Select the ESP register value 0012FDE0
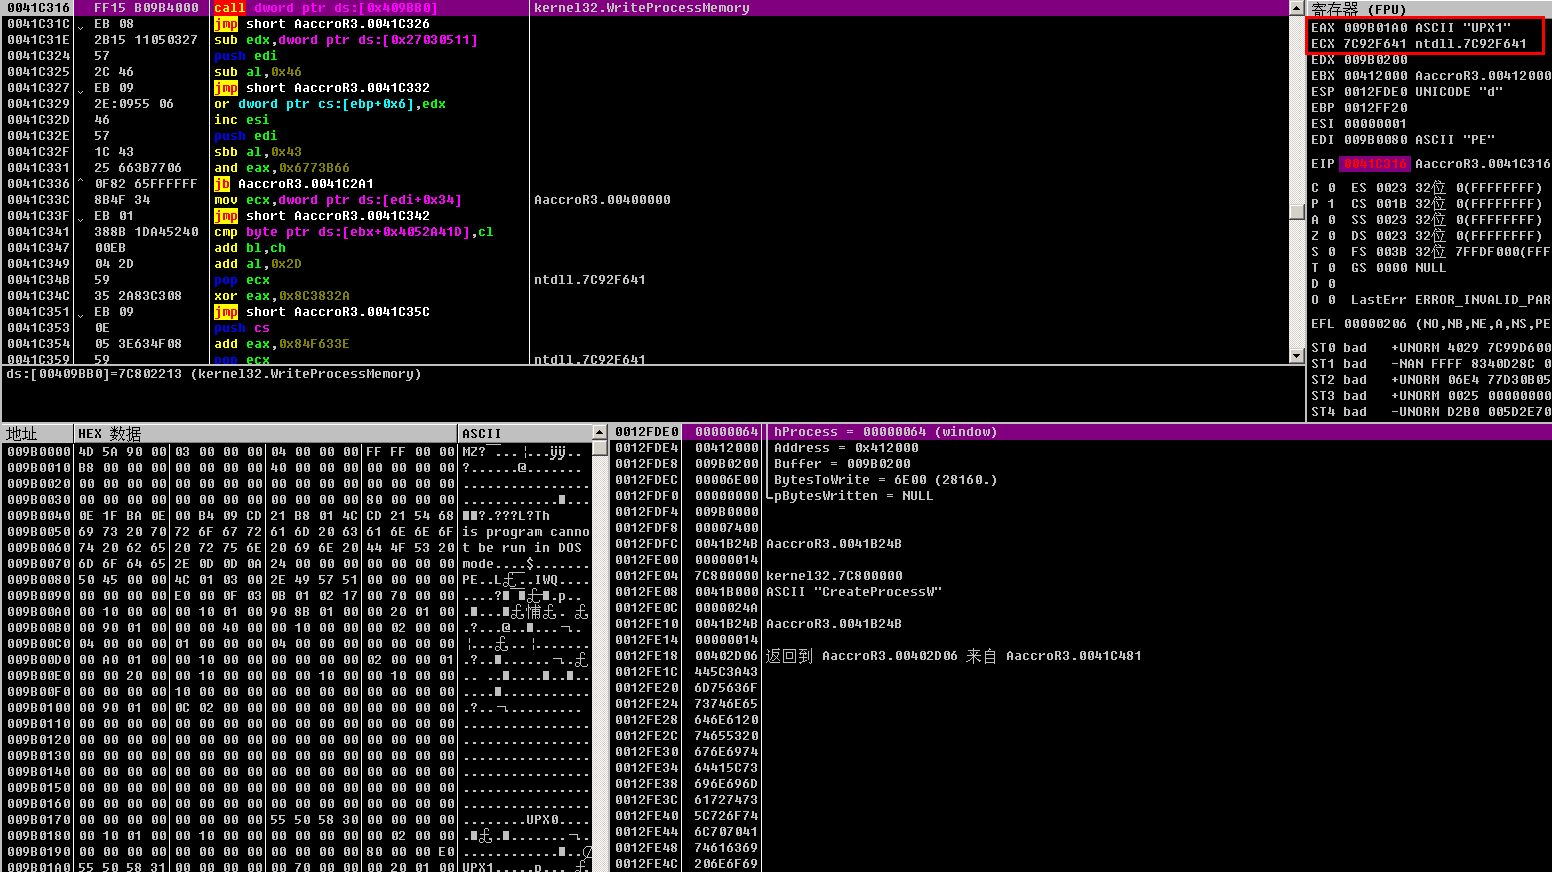1552x872 pixels. 1375,92
